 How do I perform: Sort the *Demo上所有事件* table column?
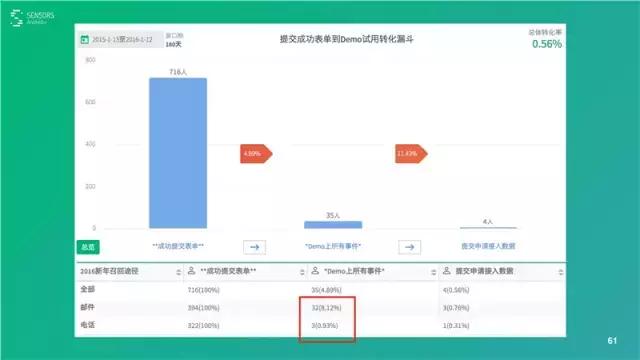tap(433, 272)
